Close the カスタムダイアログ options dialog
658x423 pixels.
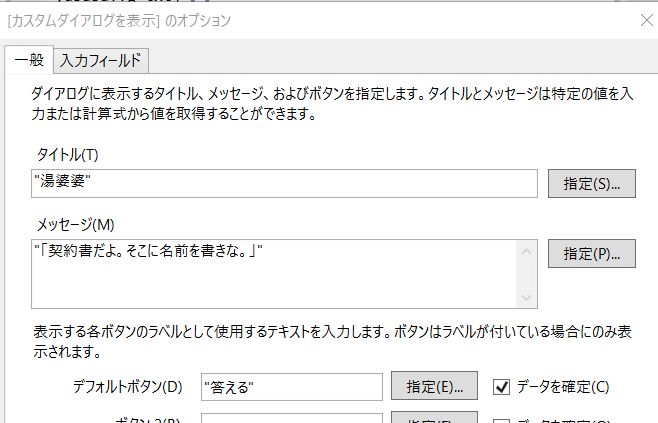[647, 20]
